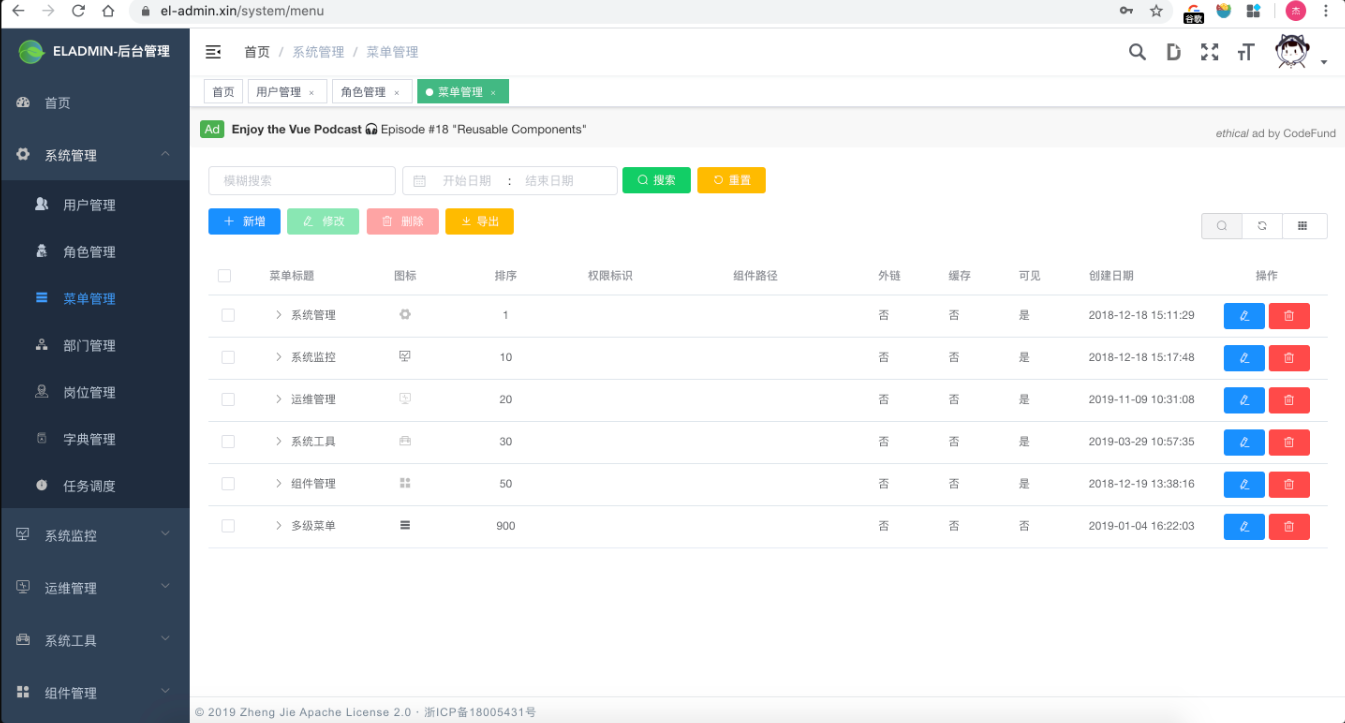This screenshot has width=1345, height=723.
Task: Enter fullscreen via the expand icon
Action: coord(1209,50)
